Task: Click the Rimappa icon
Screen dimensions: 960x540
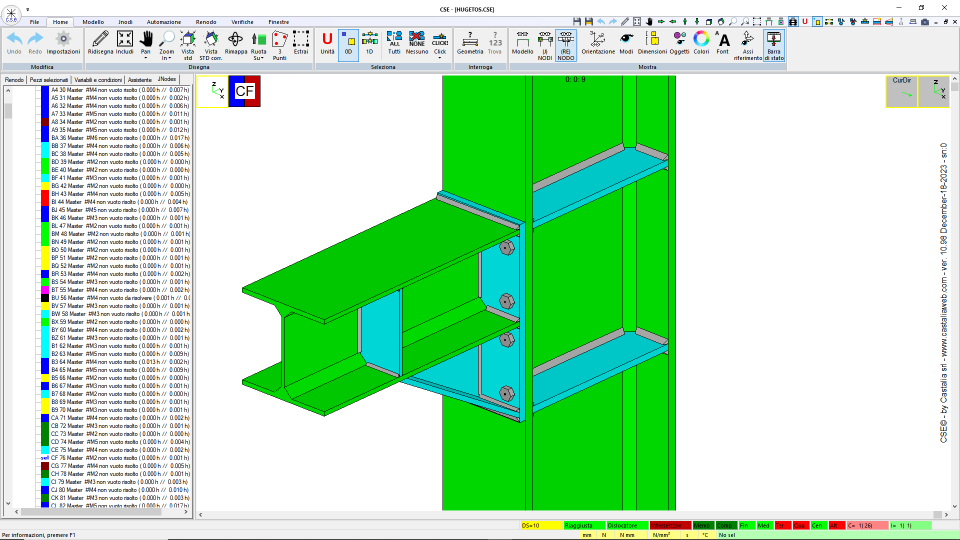Action: coord(235,43)
